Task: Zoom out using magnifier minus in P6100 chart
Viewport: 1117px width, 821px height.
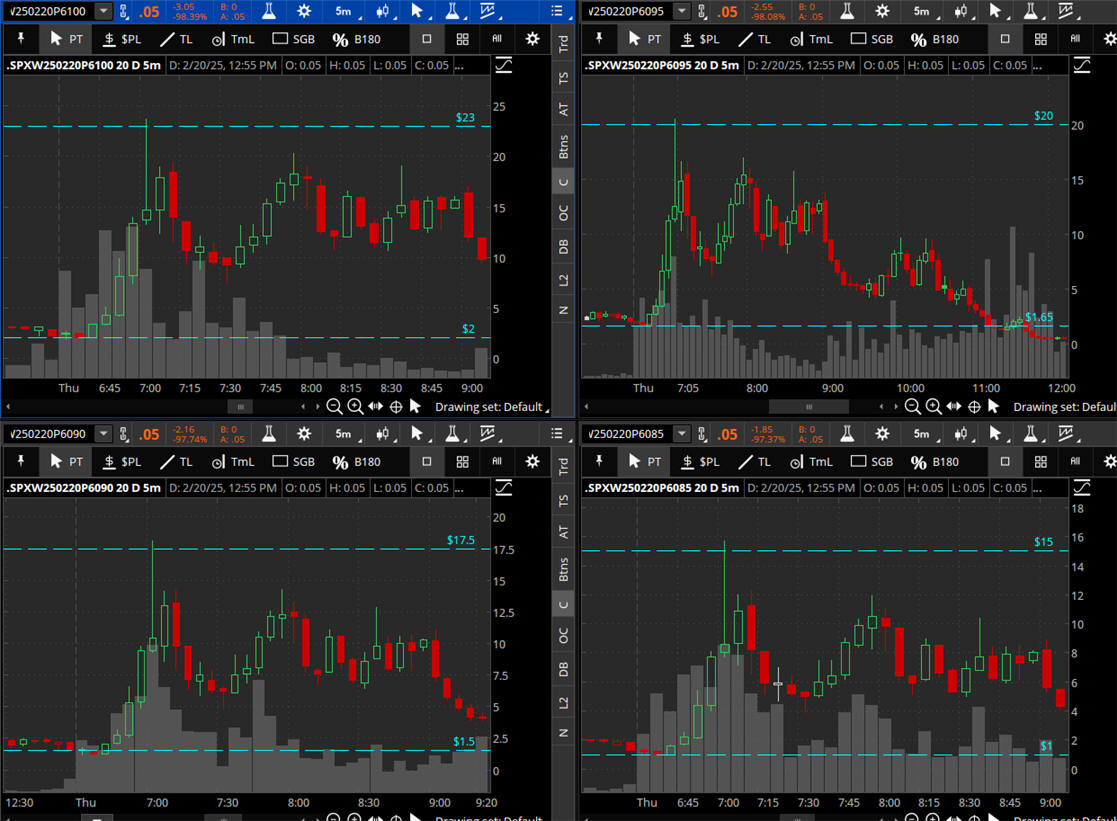Action: (x=334, y=407)
